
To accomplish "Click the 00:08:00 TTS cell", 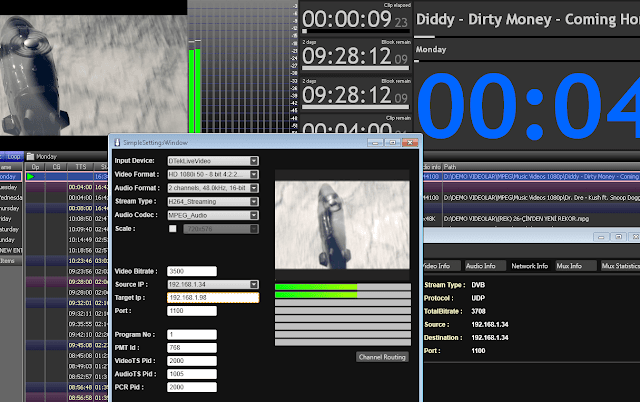I will [80, 208].
